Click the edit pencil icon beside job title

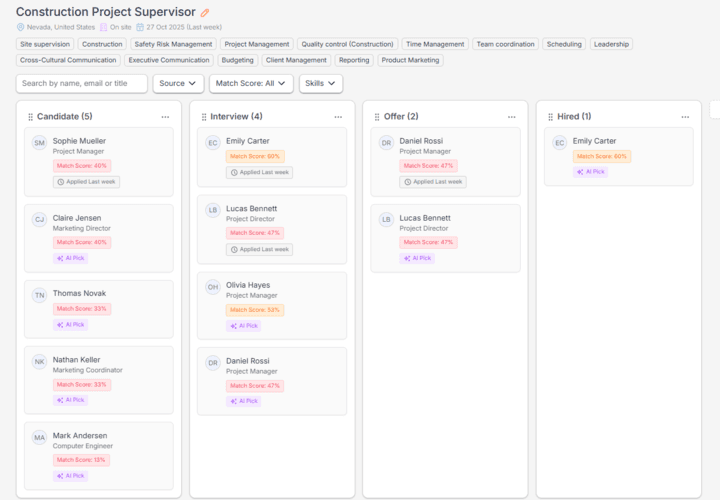[205, 13]
